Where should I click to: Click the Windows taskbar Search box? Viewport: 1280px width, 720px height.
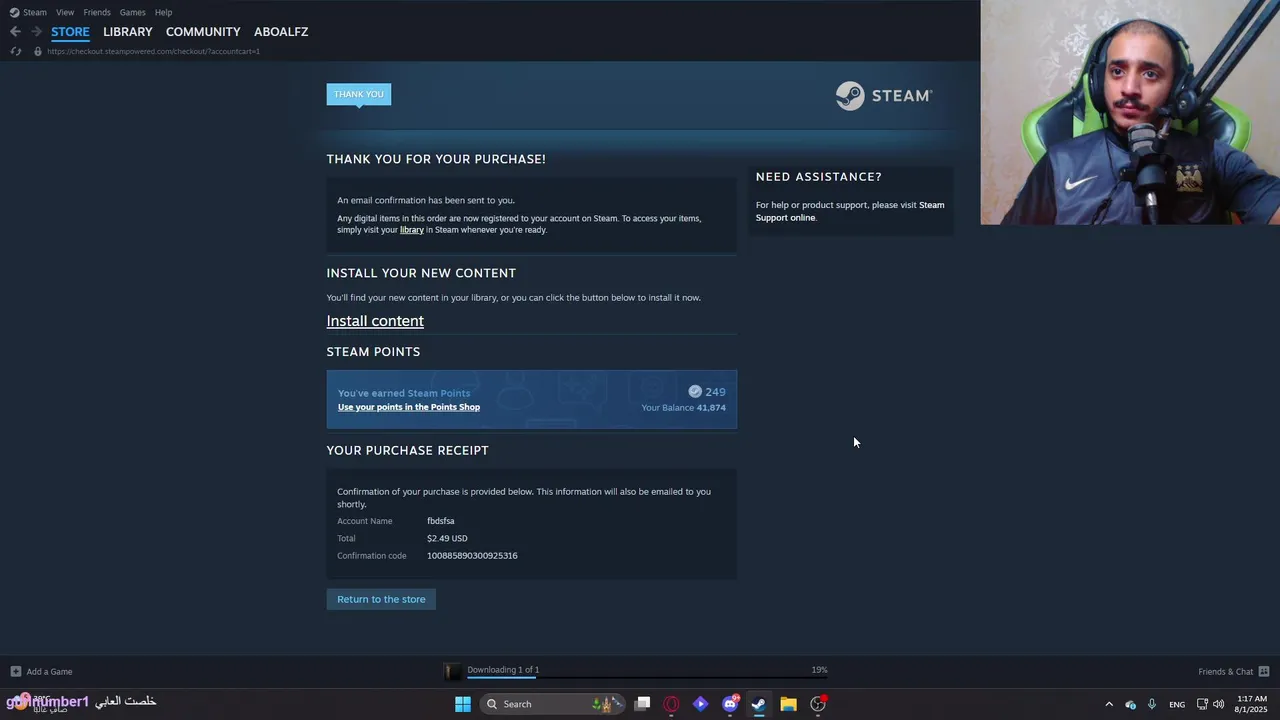[x=552, y=704]
